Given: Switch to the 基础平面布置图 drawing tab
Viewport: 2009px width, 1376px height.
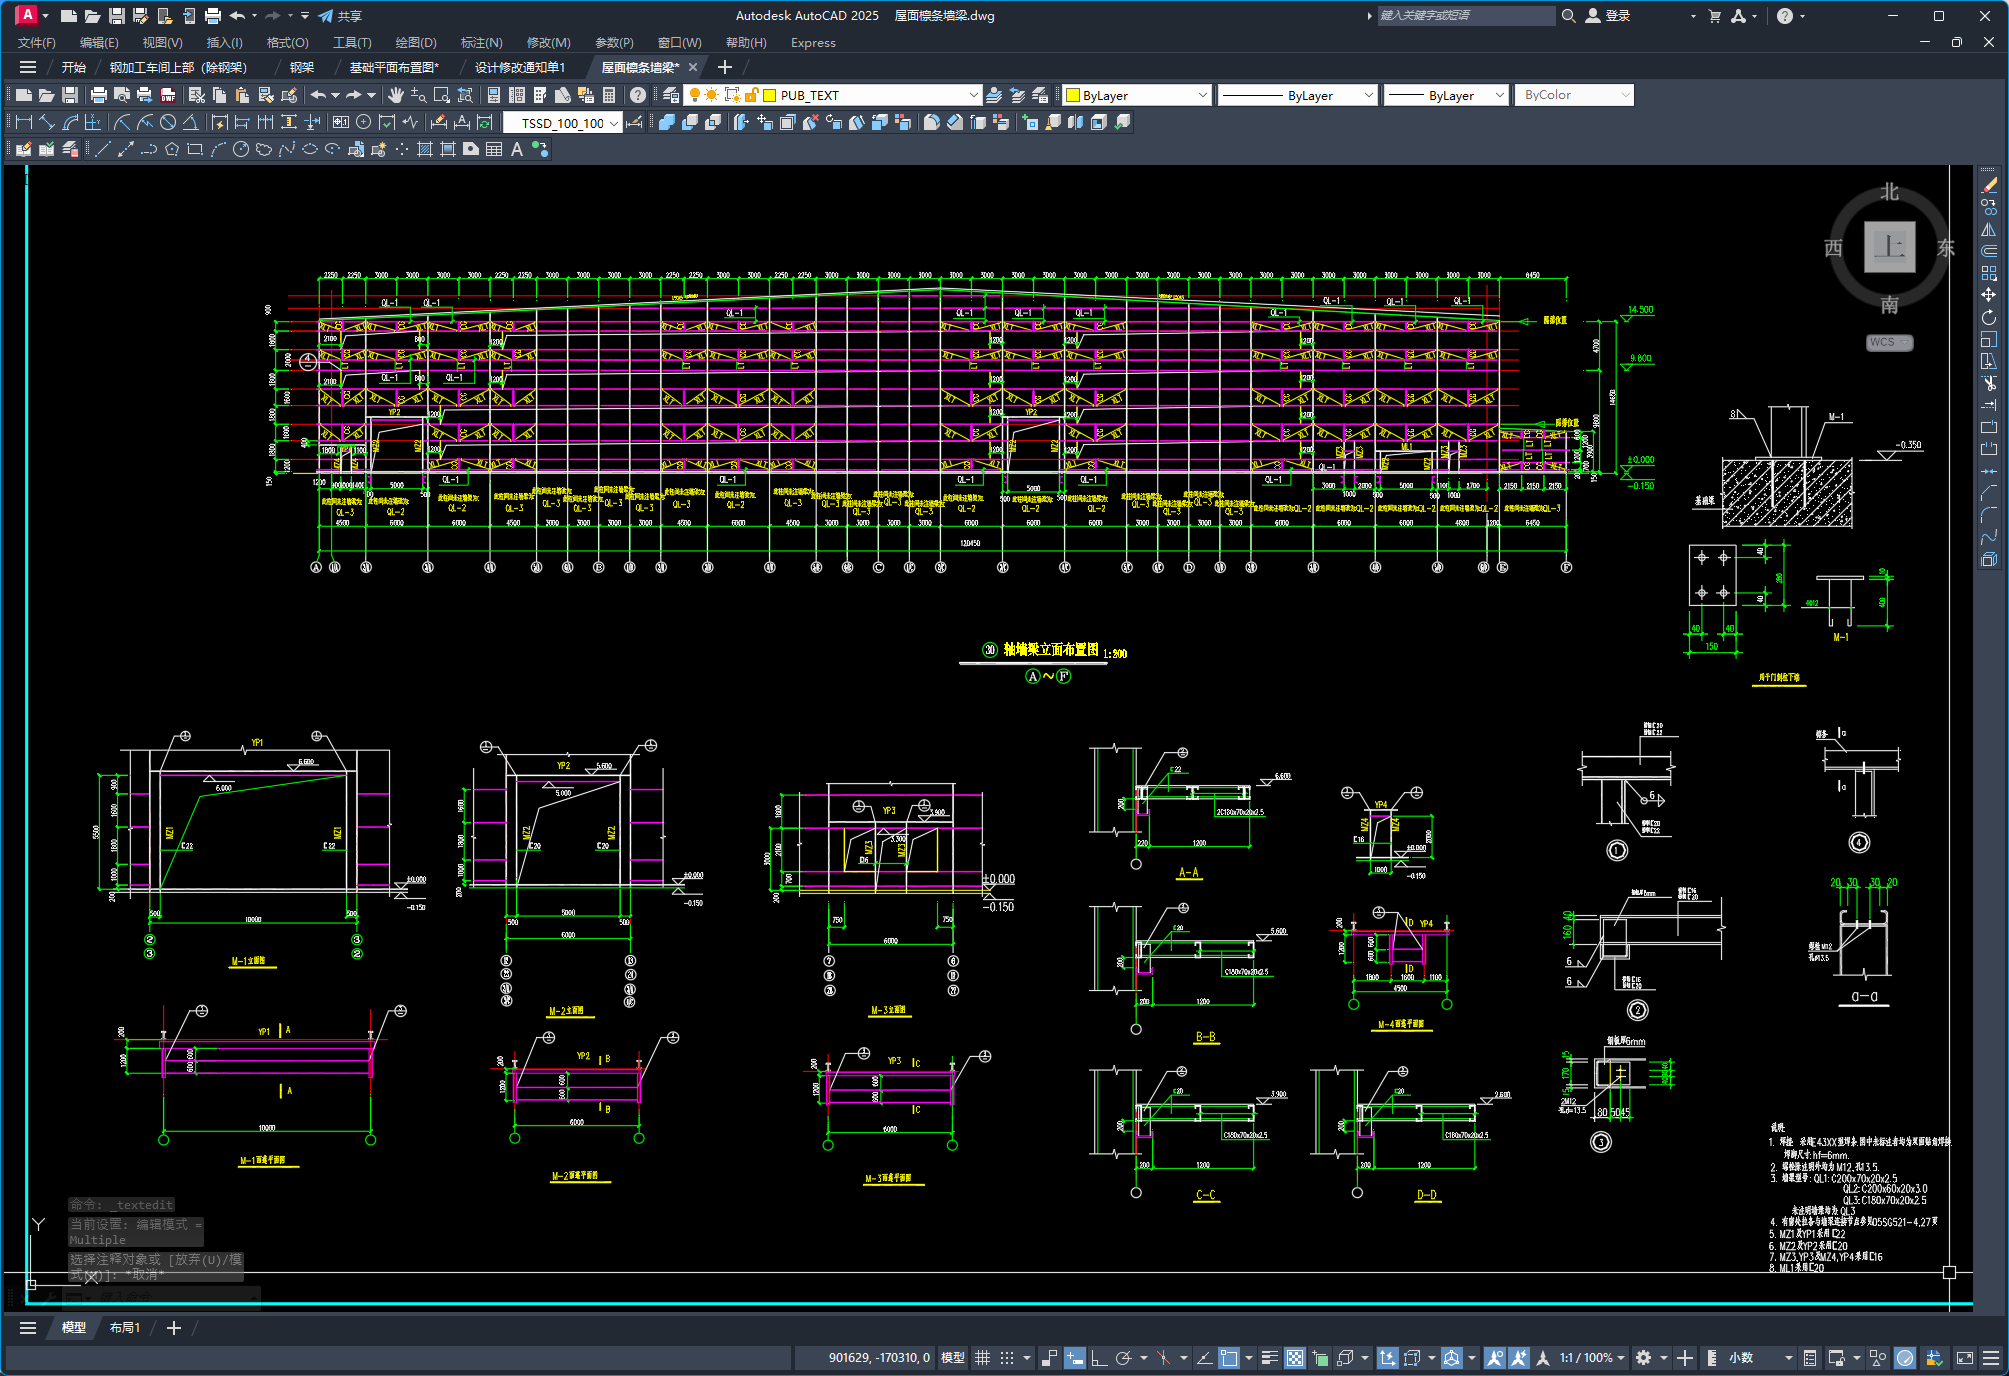Looking at the screenshot, I should click(x=393, y=67).
